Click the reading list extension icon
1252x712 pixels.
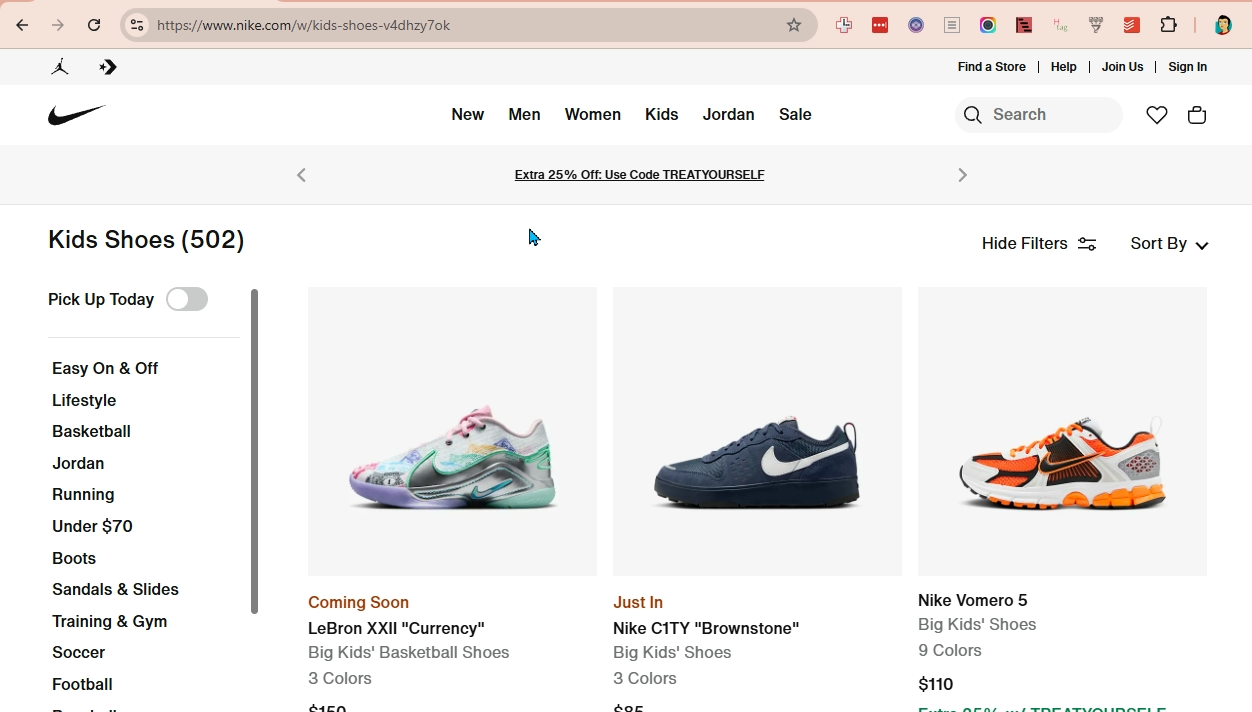click(x=952, y=25)
